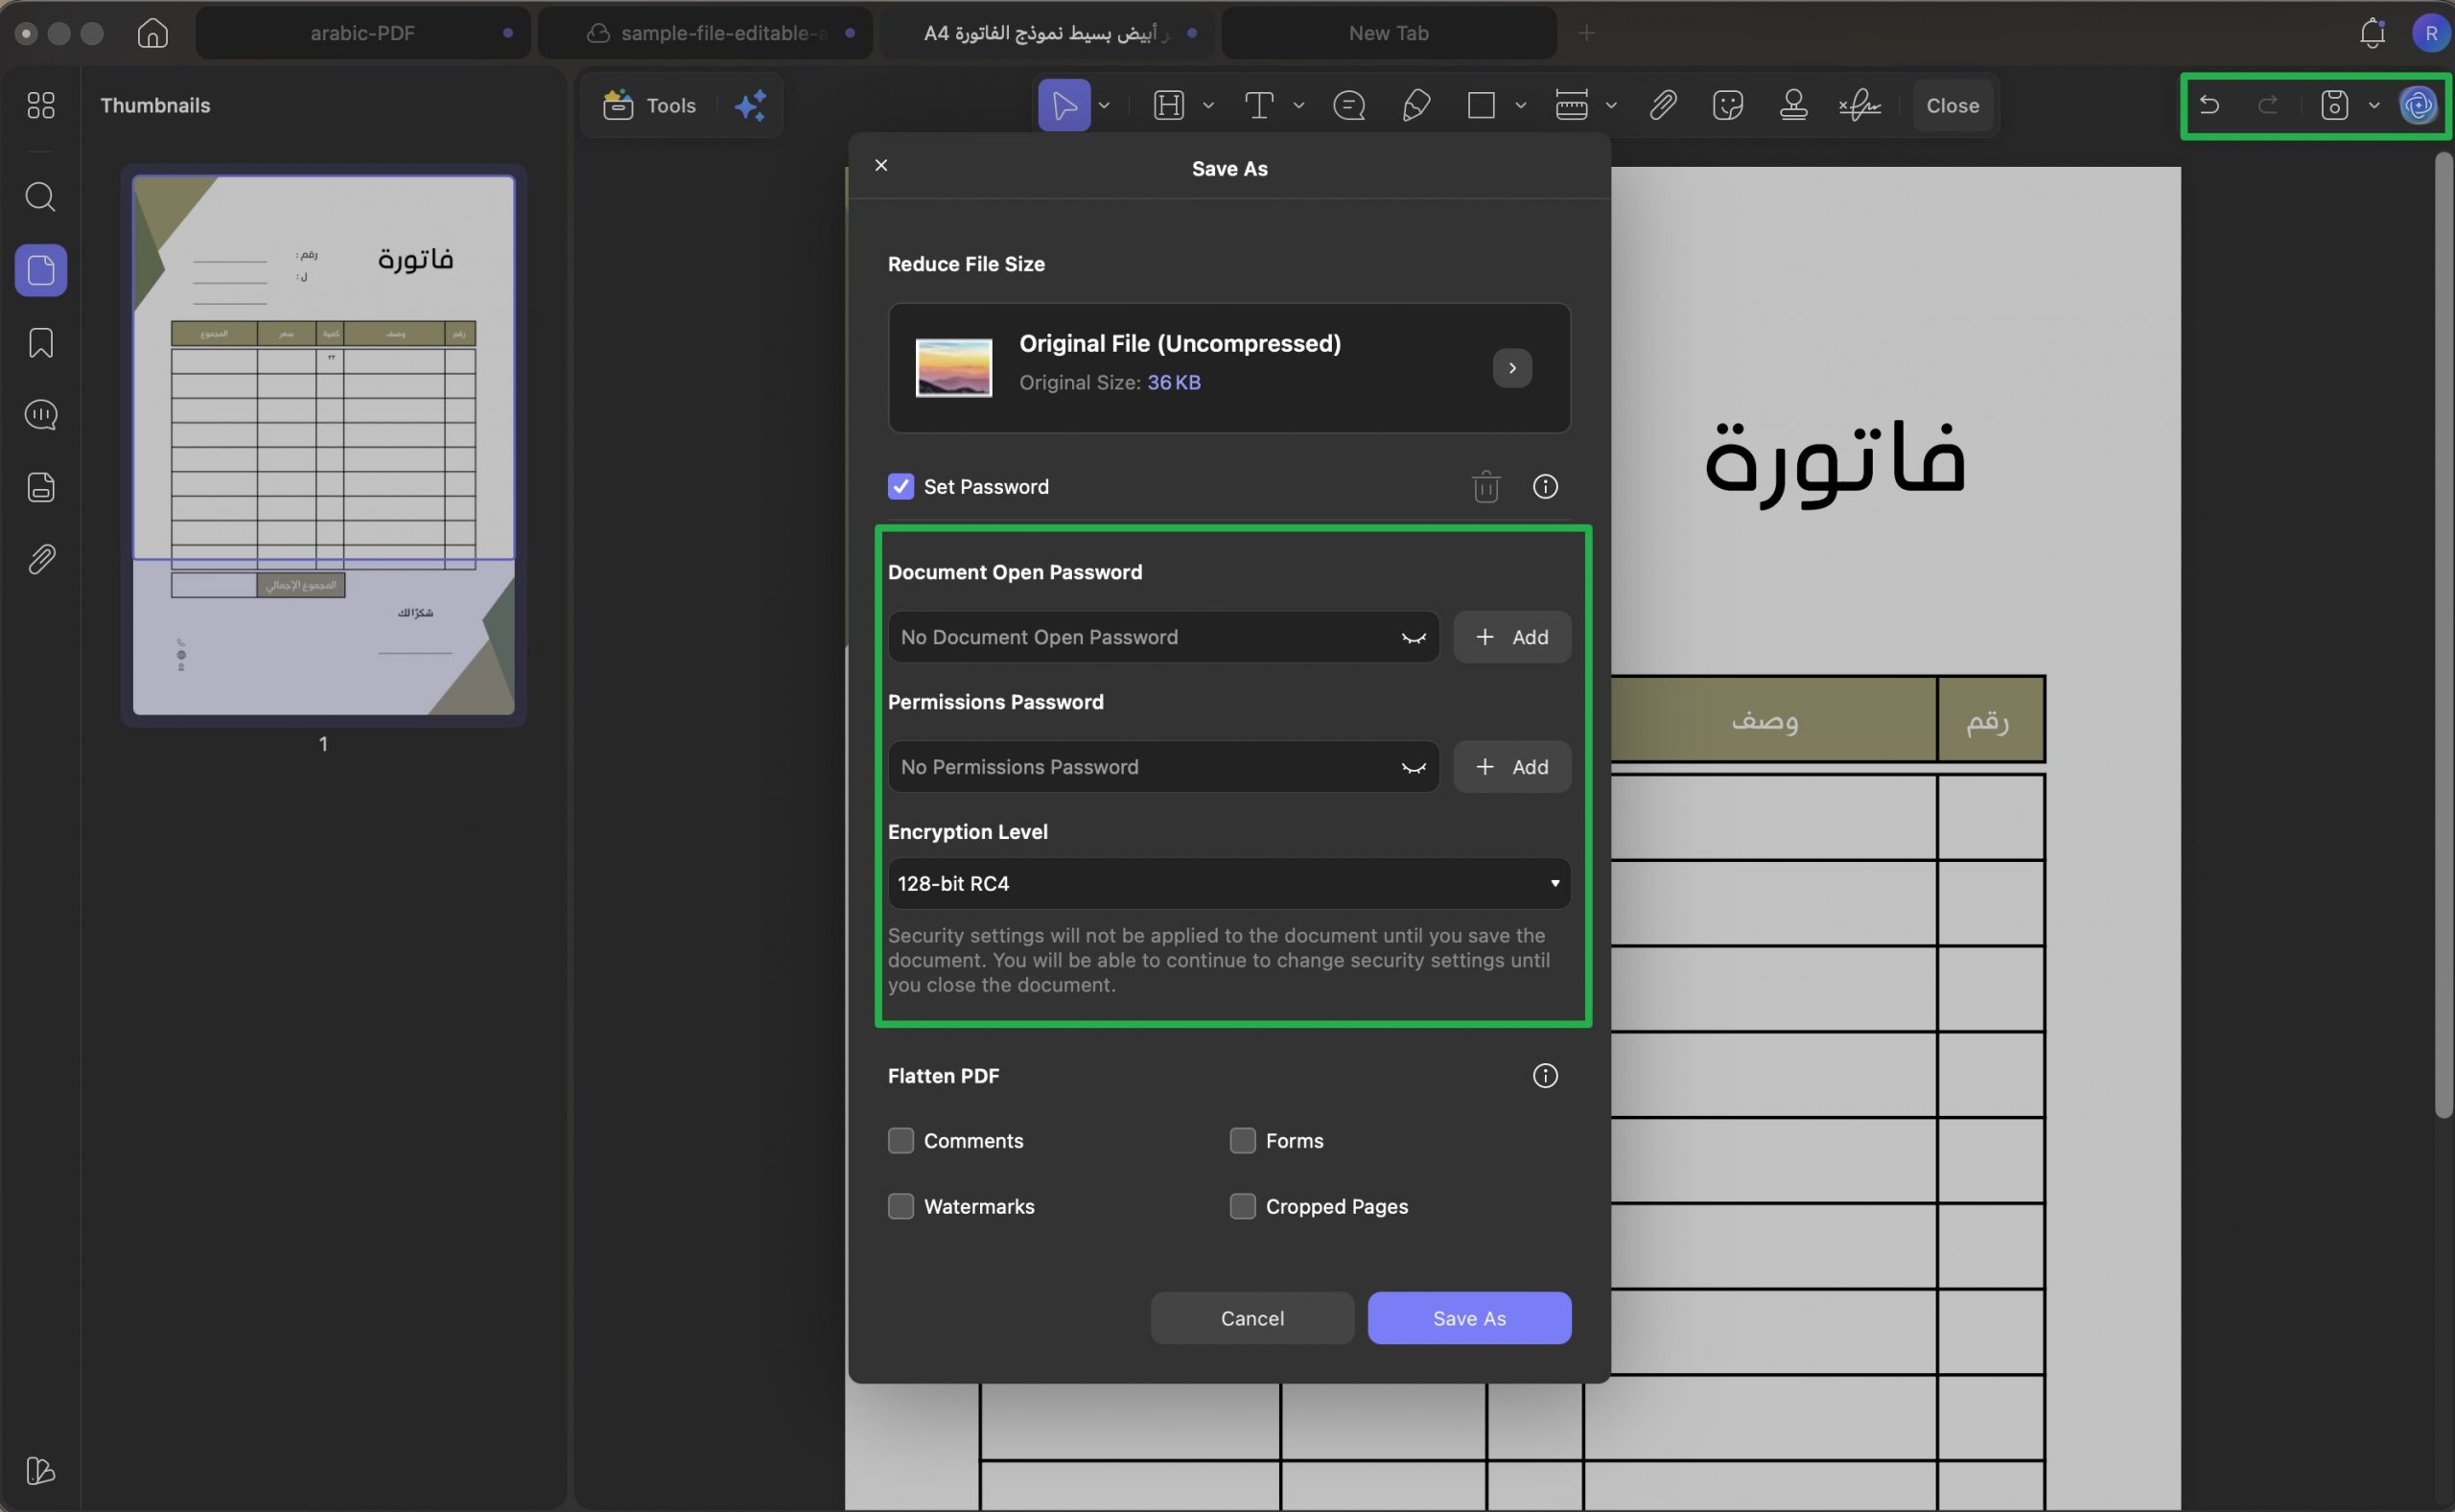Screen dimensions: 2455x1512
Task: Select the measure ruler tool
Action: (x=1571, y=105)
